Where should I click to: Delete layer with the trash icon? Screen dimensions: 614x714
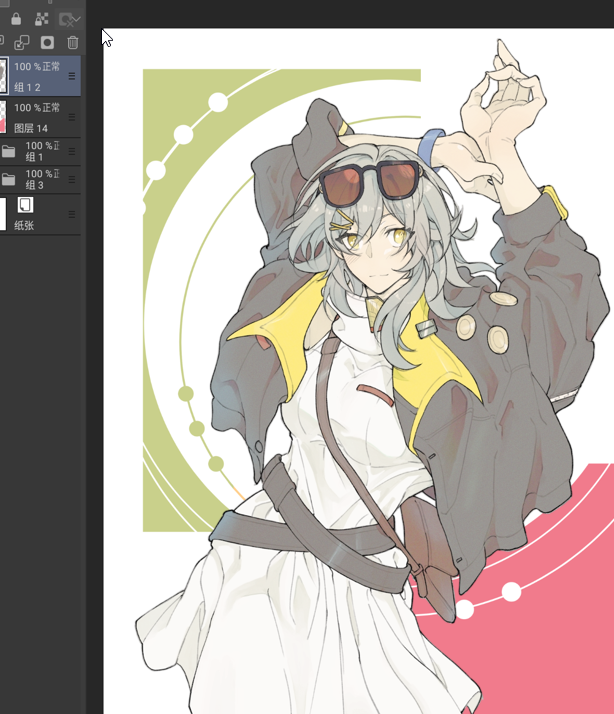click(72, 42)
